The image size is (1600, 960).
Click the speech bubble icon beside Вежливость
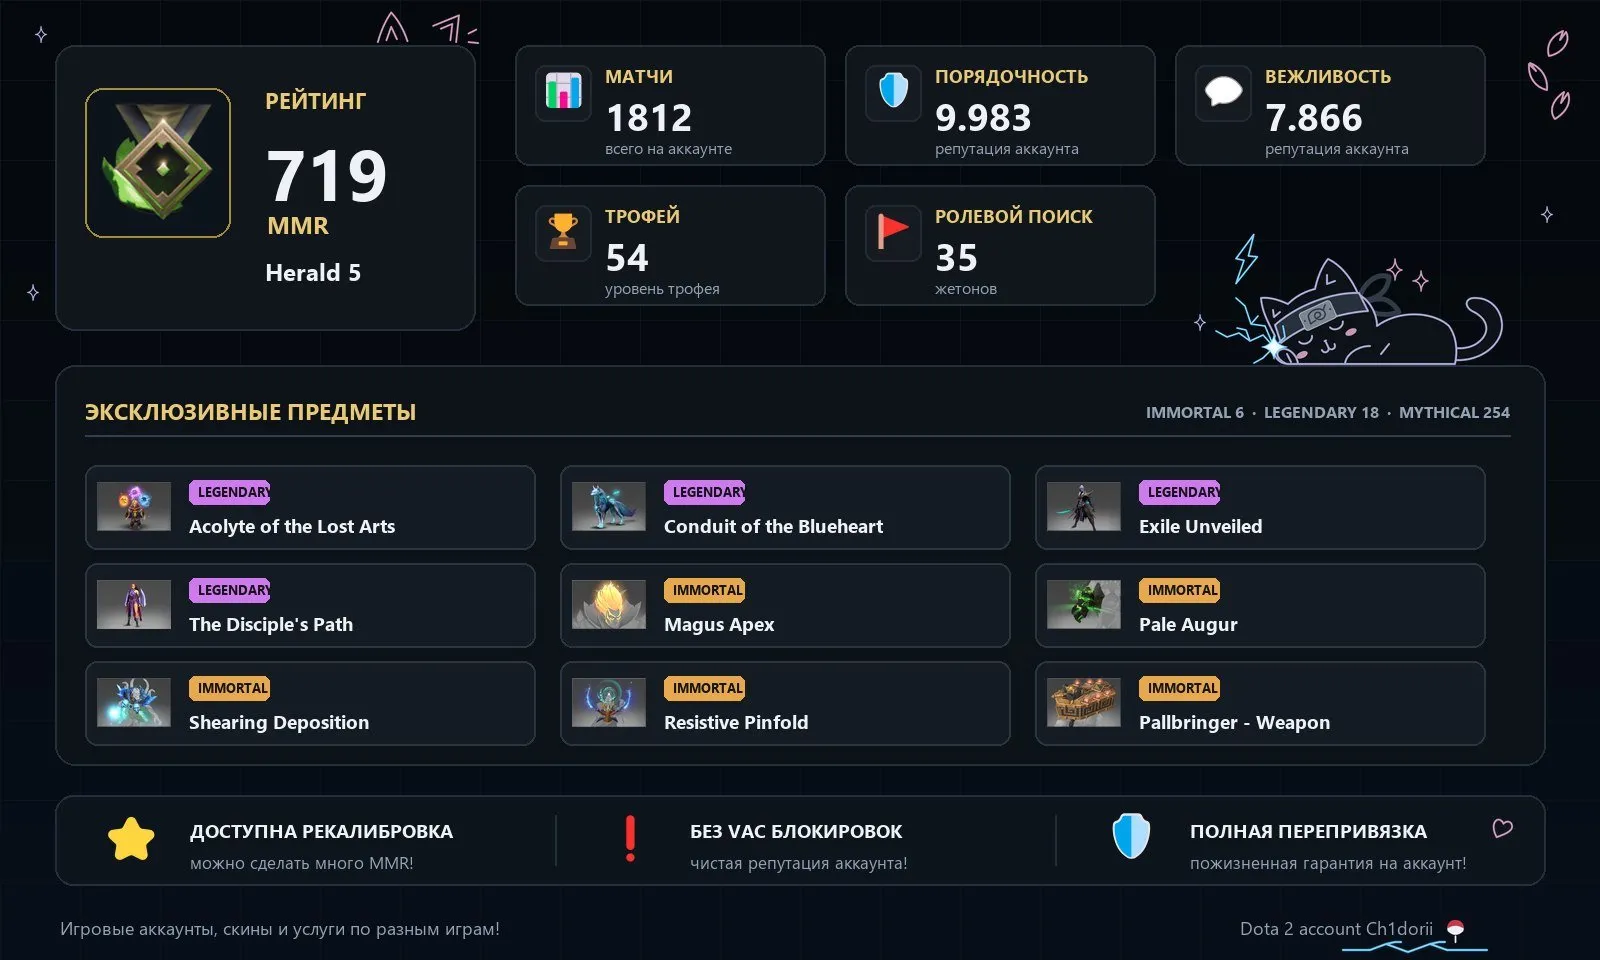coord(1223,92)
